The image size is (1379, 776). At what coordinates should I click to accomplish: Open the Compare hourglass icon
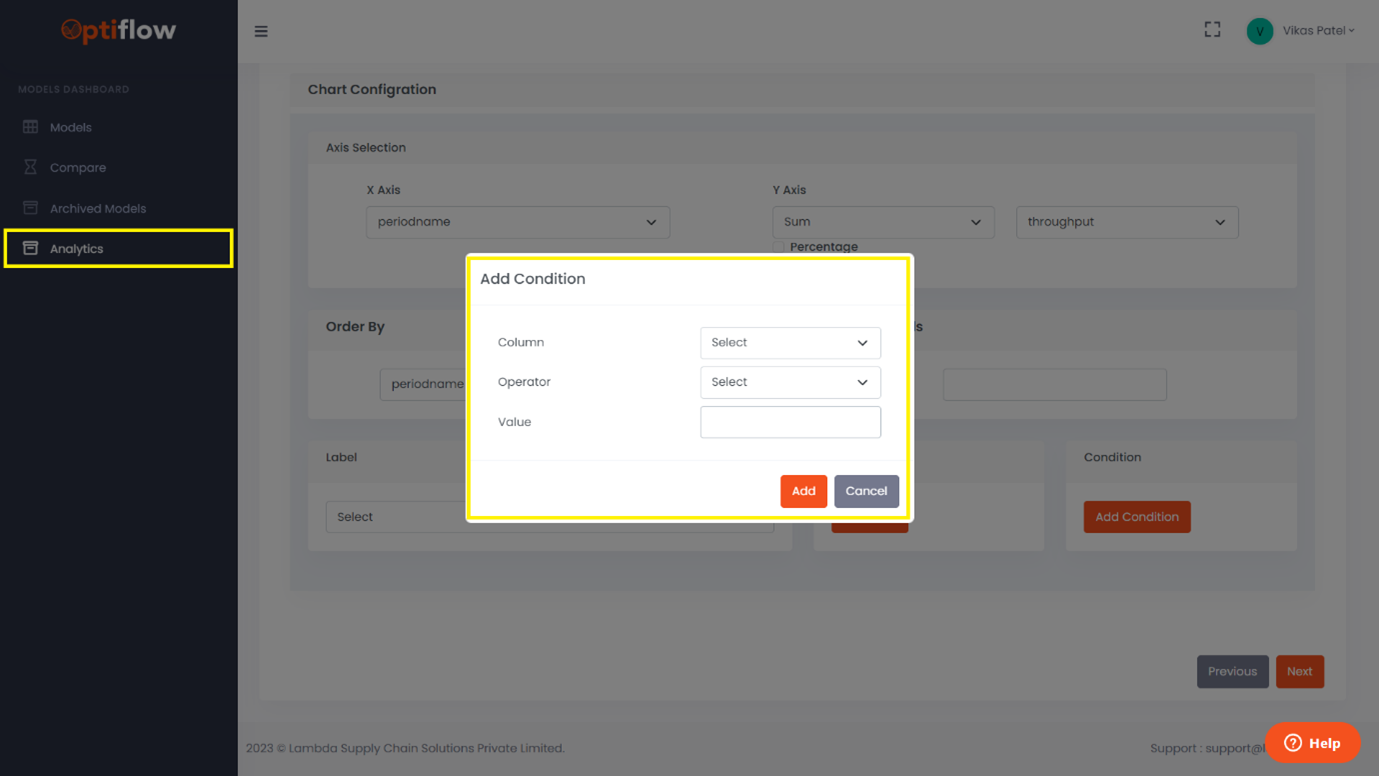28,167
